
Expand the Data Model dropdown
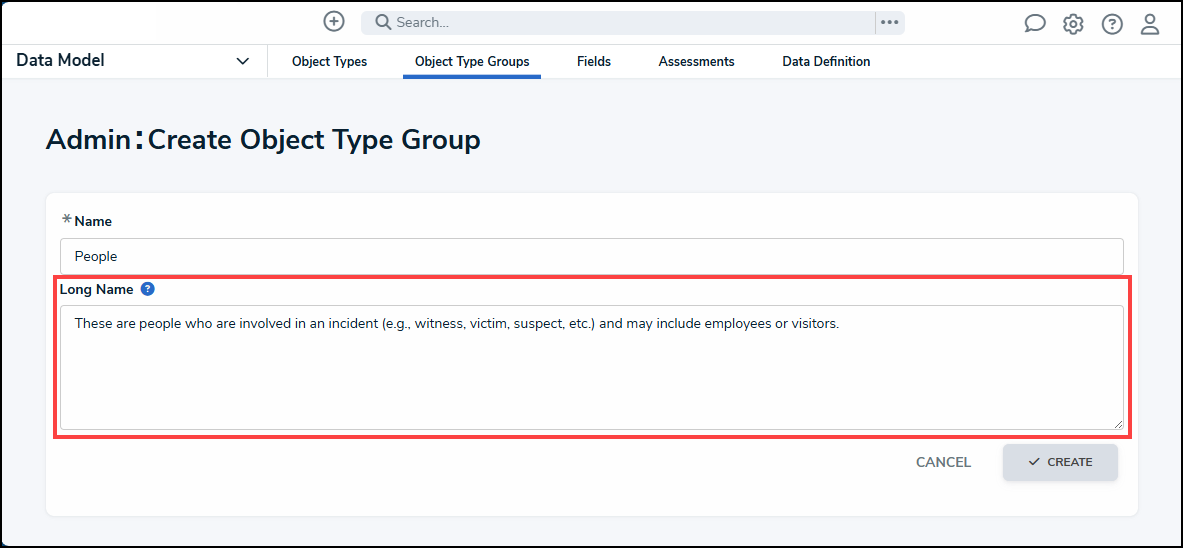[x=242, y=61]
